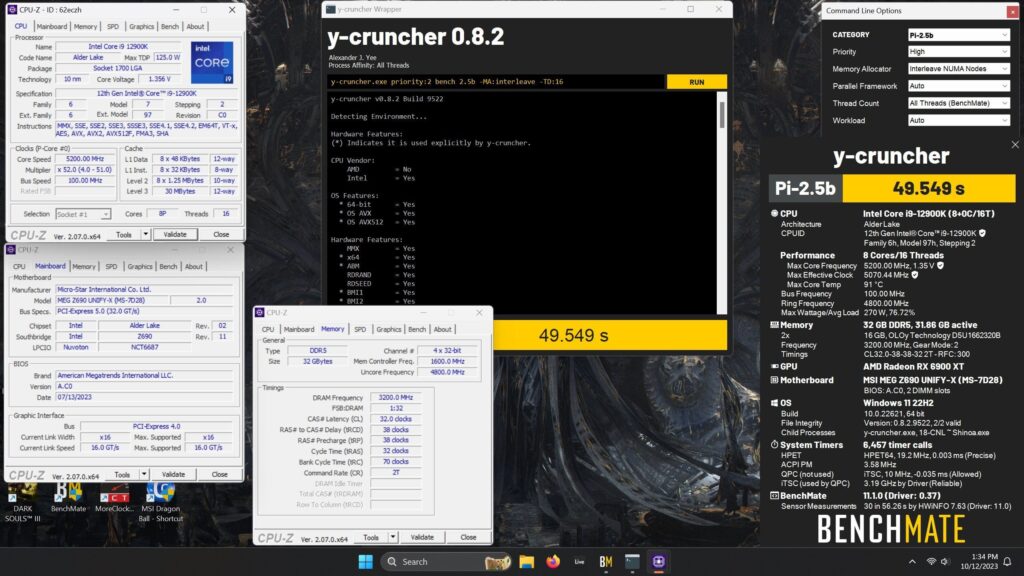Click Close in CPU-Z Mainboard window
The width and height of the screenshot is (1024, 576).
click(219, 475)
